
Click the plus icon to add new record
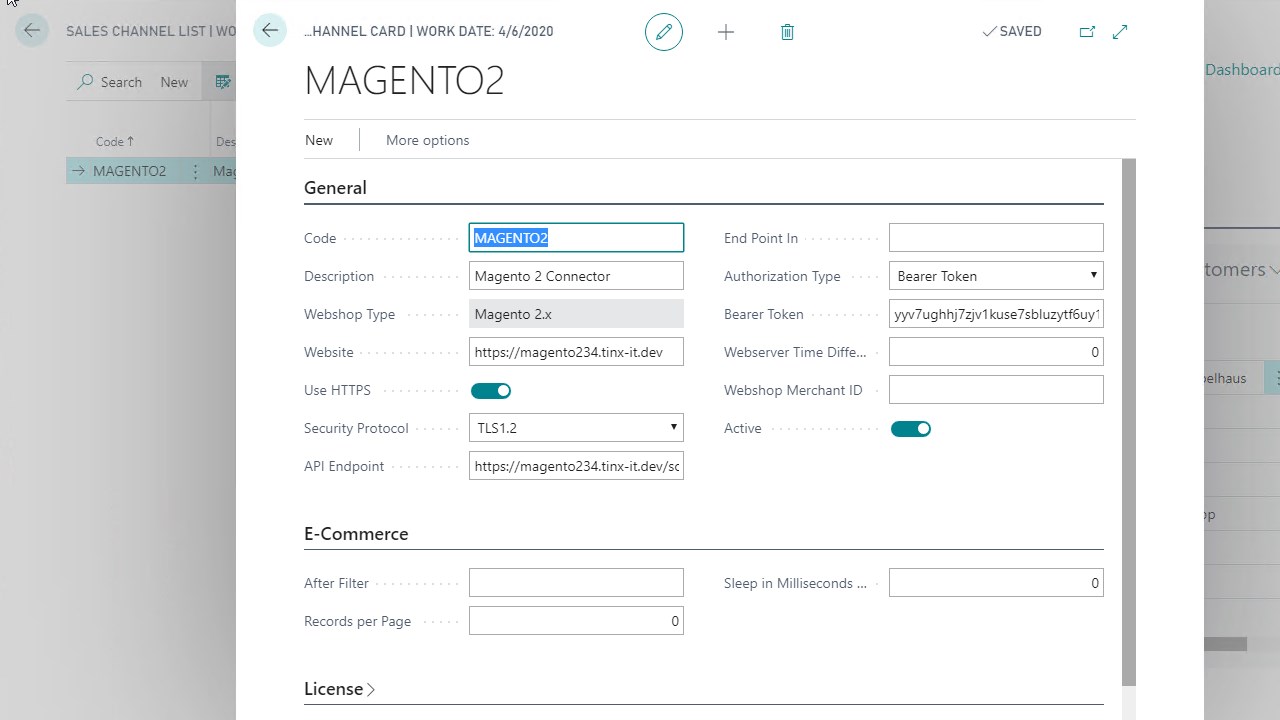point(726,32)
